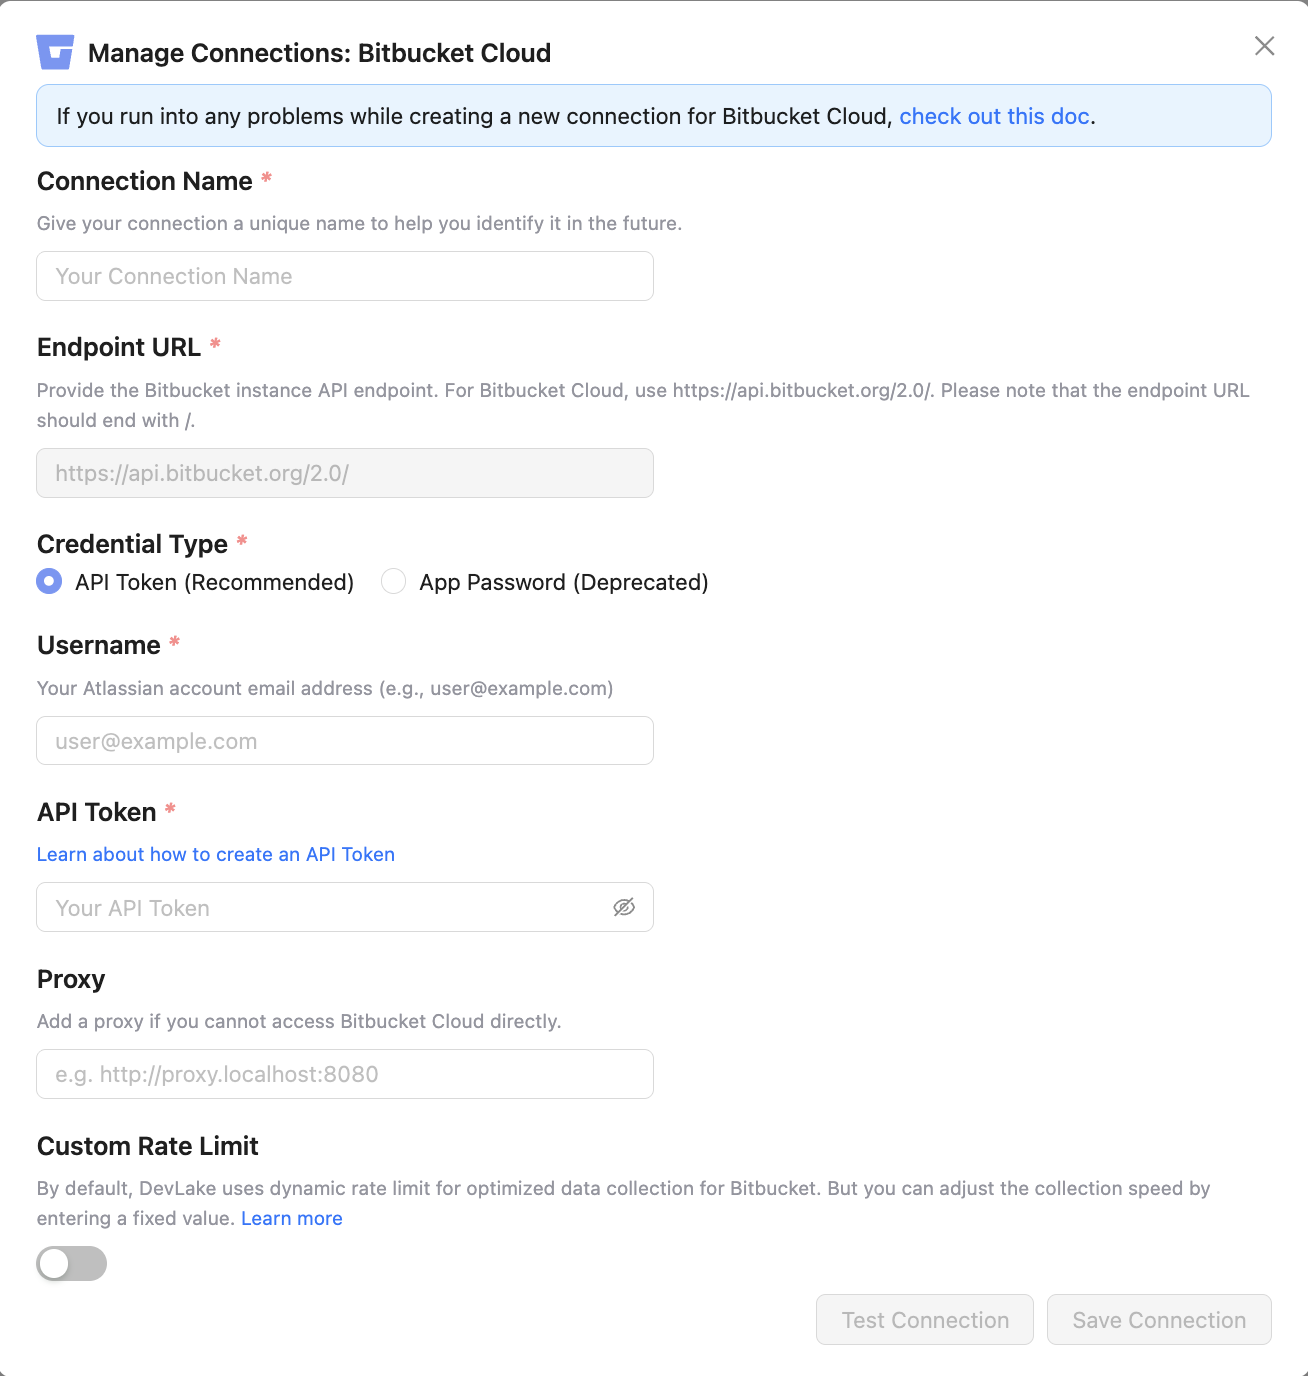Close the Manage Connections dialog
The height and width of the screenshot is (1376, 1308).
coord(1264,46)
